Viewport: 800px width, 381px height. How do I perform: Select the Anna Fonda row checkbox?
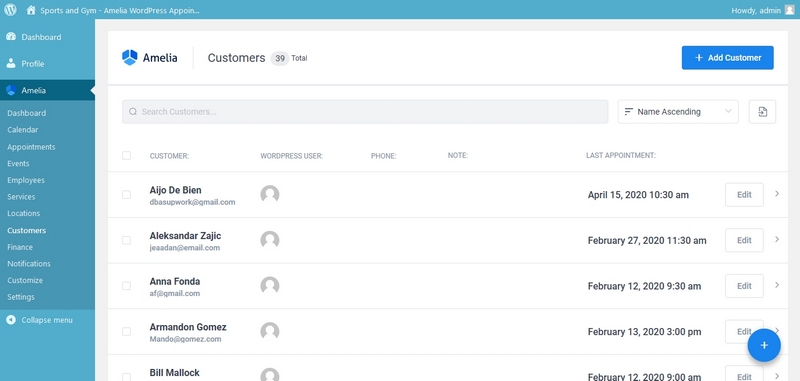coord(127,286)
